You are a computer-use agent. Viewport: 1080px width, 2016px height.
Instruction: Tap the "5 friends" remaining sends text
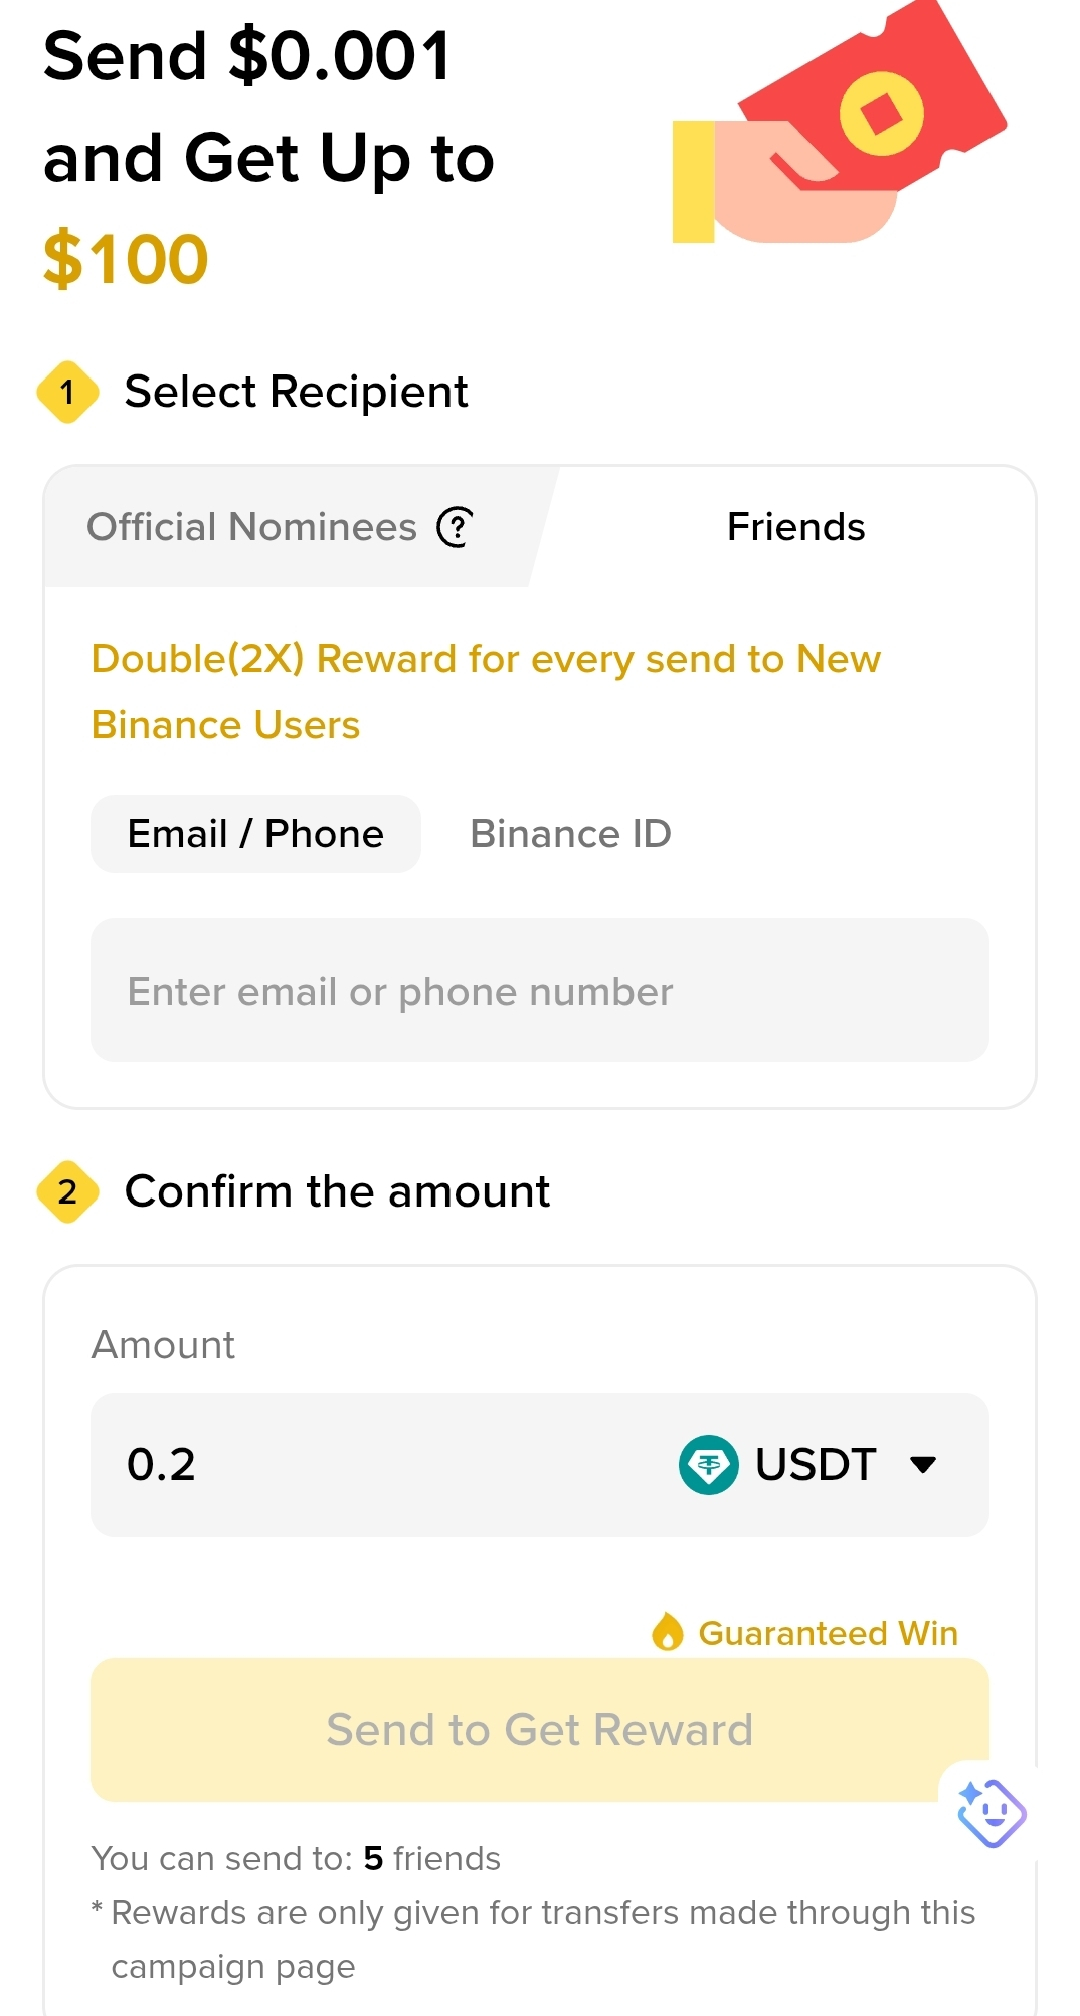[432, 1858]
